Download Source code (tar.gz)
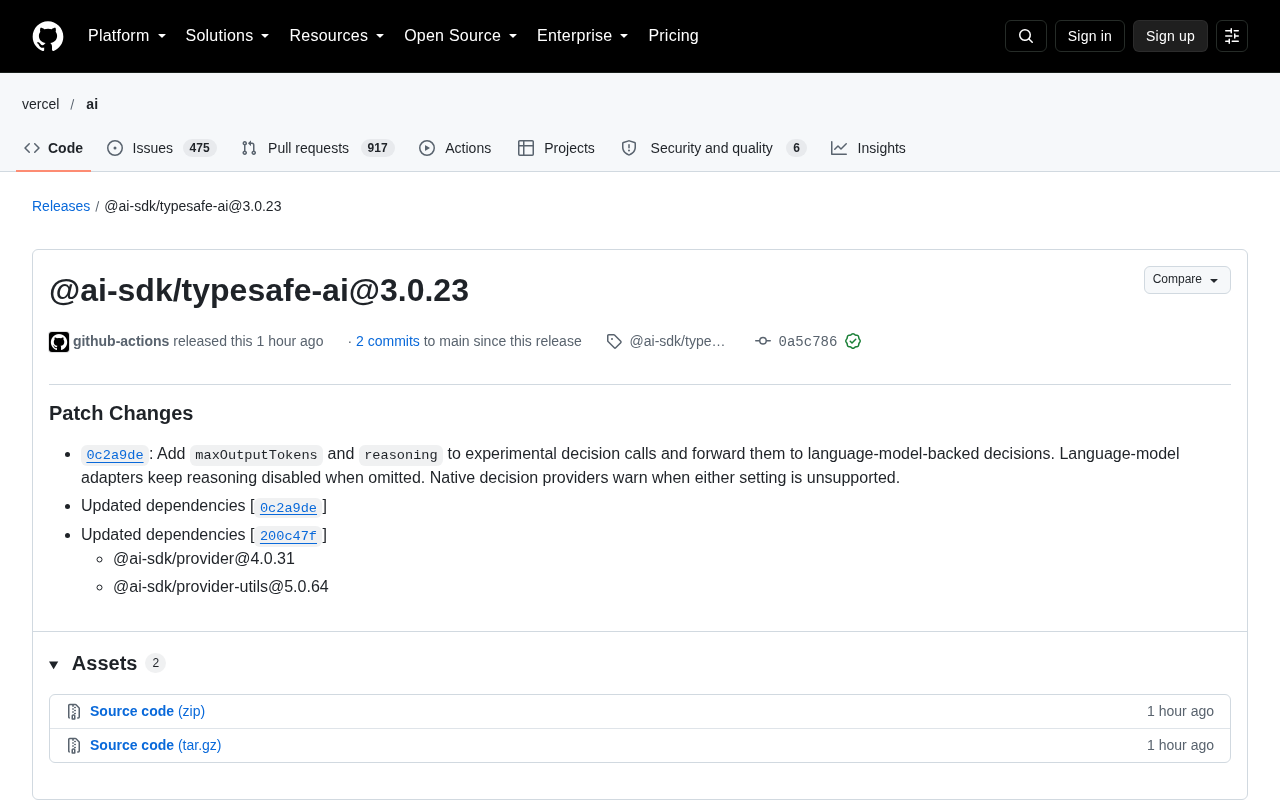Screen dimensions: 1280x800 [156, 745]
